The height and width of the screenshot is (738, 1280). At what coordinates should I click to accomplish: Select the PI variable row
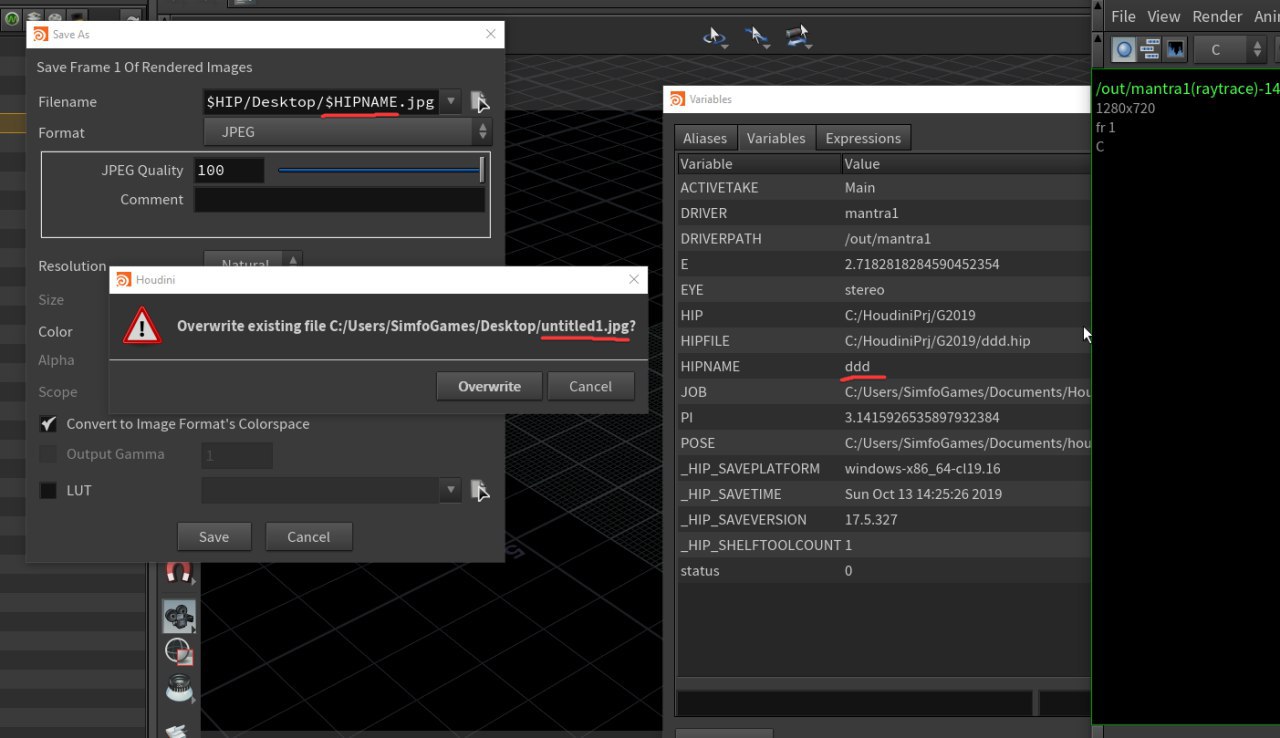(x=883, y=417)
